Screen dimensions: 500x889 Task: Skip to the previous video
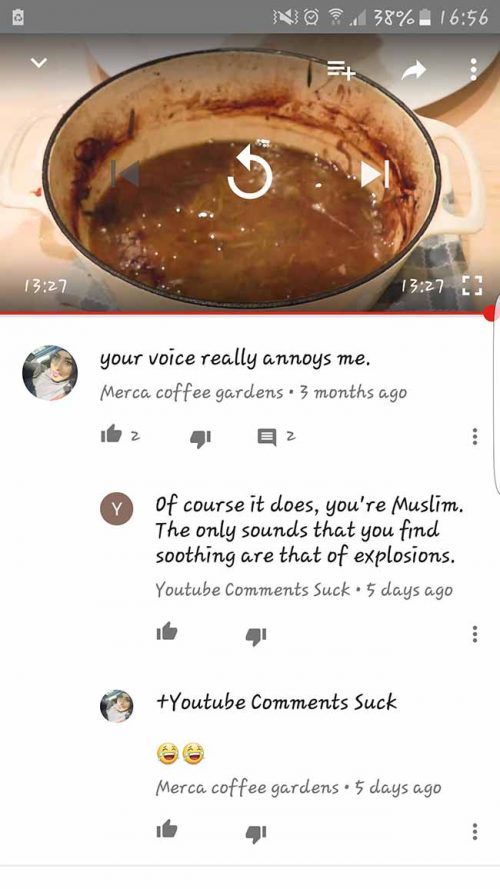click(x=126, y=173)
